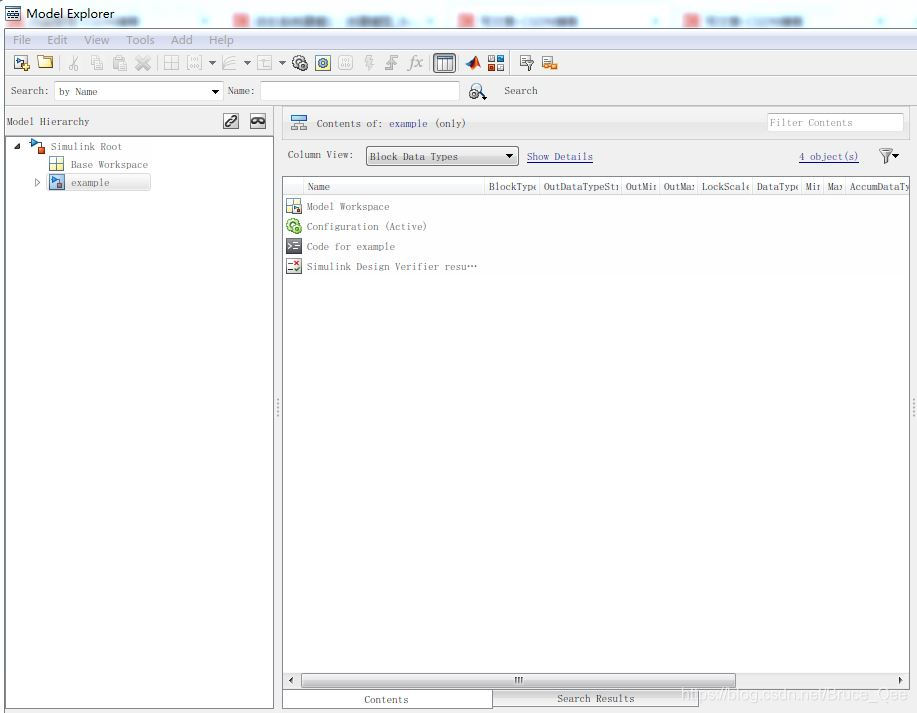Click the Paste clipboard icon

coord(119,63)
